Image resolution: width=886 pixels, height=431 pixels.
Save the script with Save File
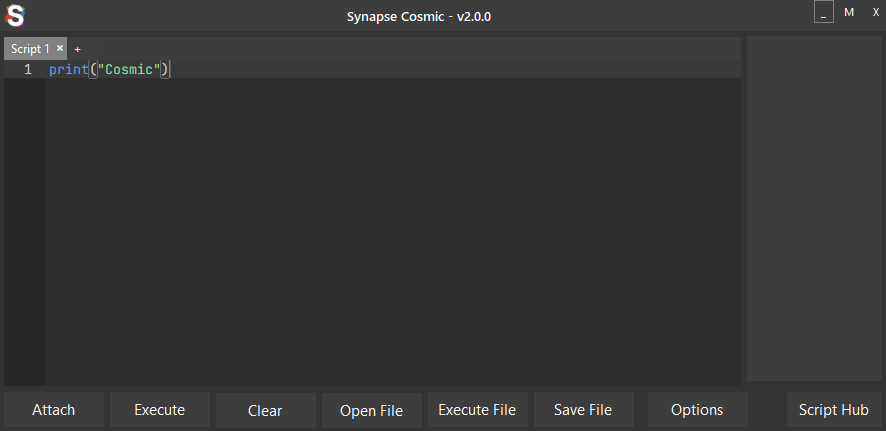[x=583, y=410]
